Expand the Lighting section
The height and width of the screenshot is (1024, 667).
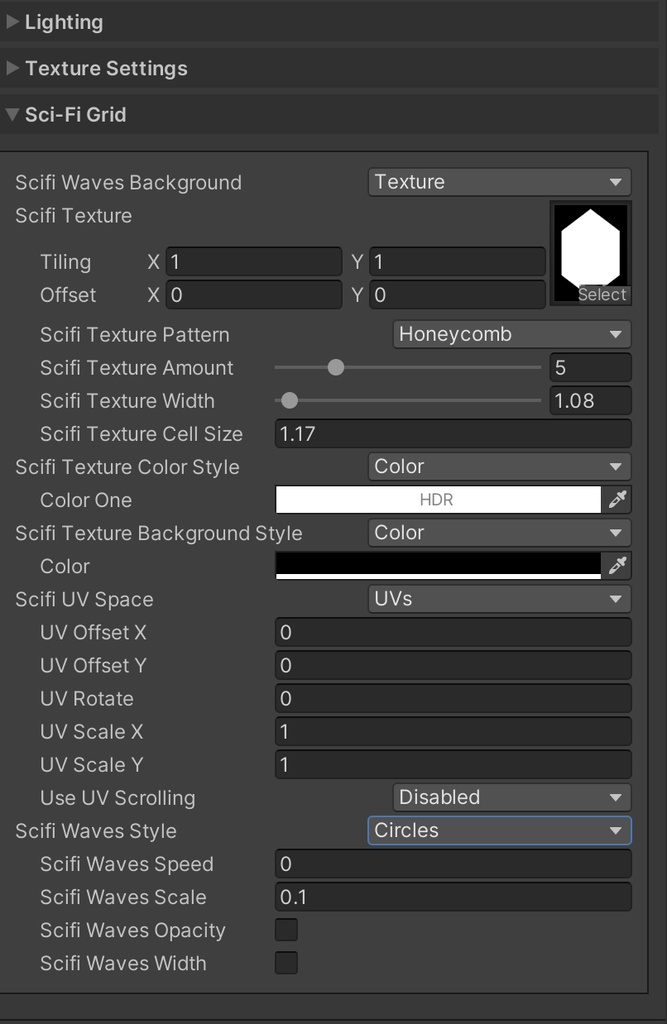[x=14, y=21]
